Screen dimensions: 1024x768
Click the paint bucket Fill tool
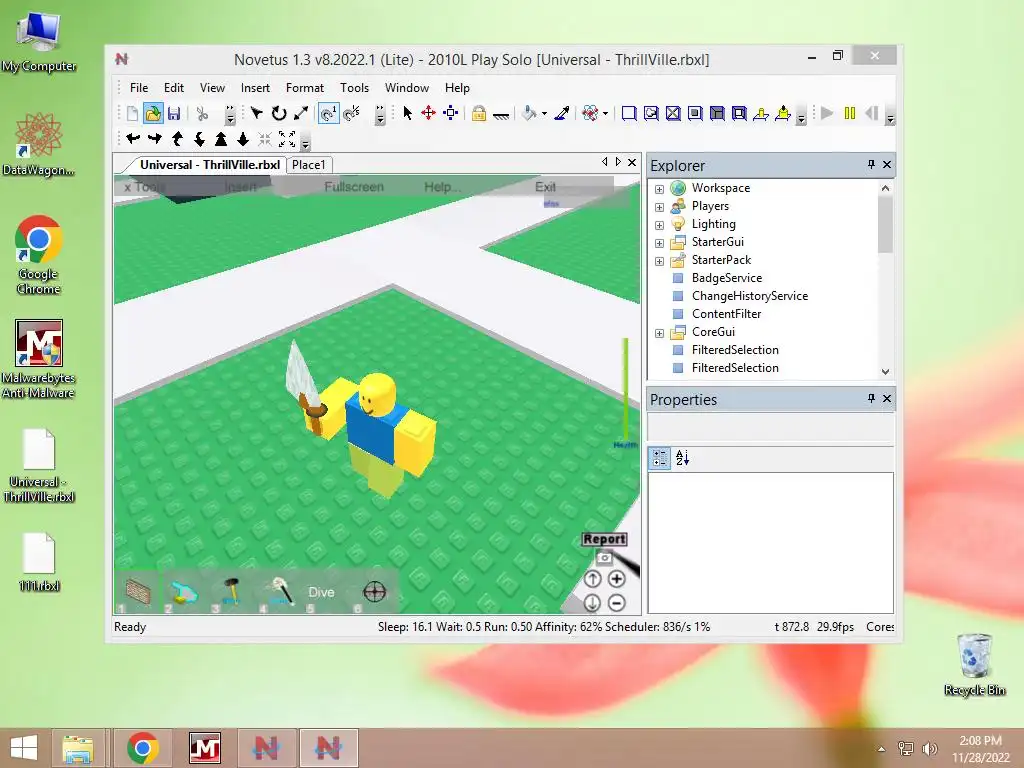point(529,114)
